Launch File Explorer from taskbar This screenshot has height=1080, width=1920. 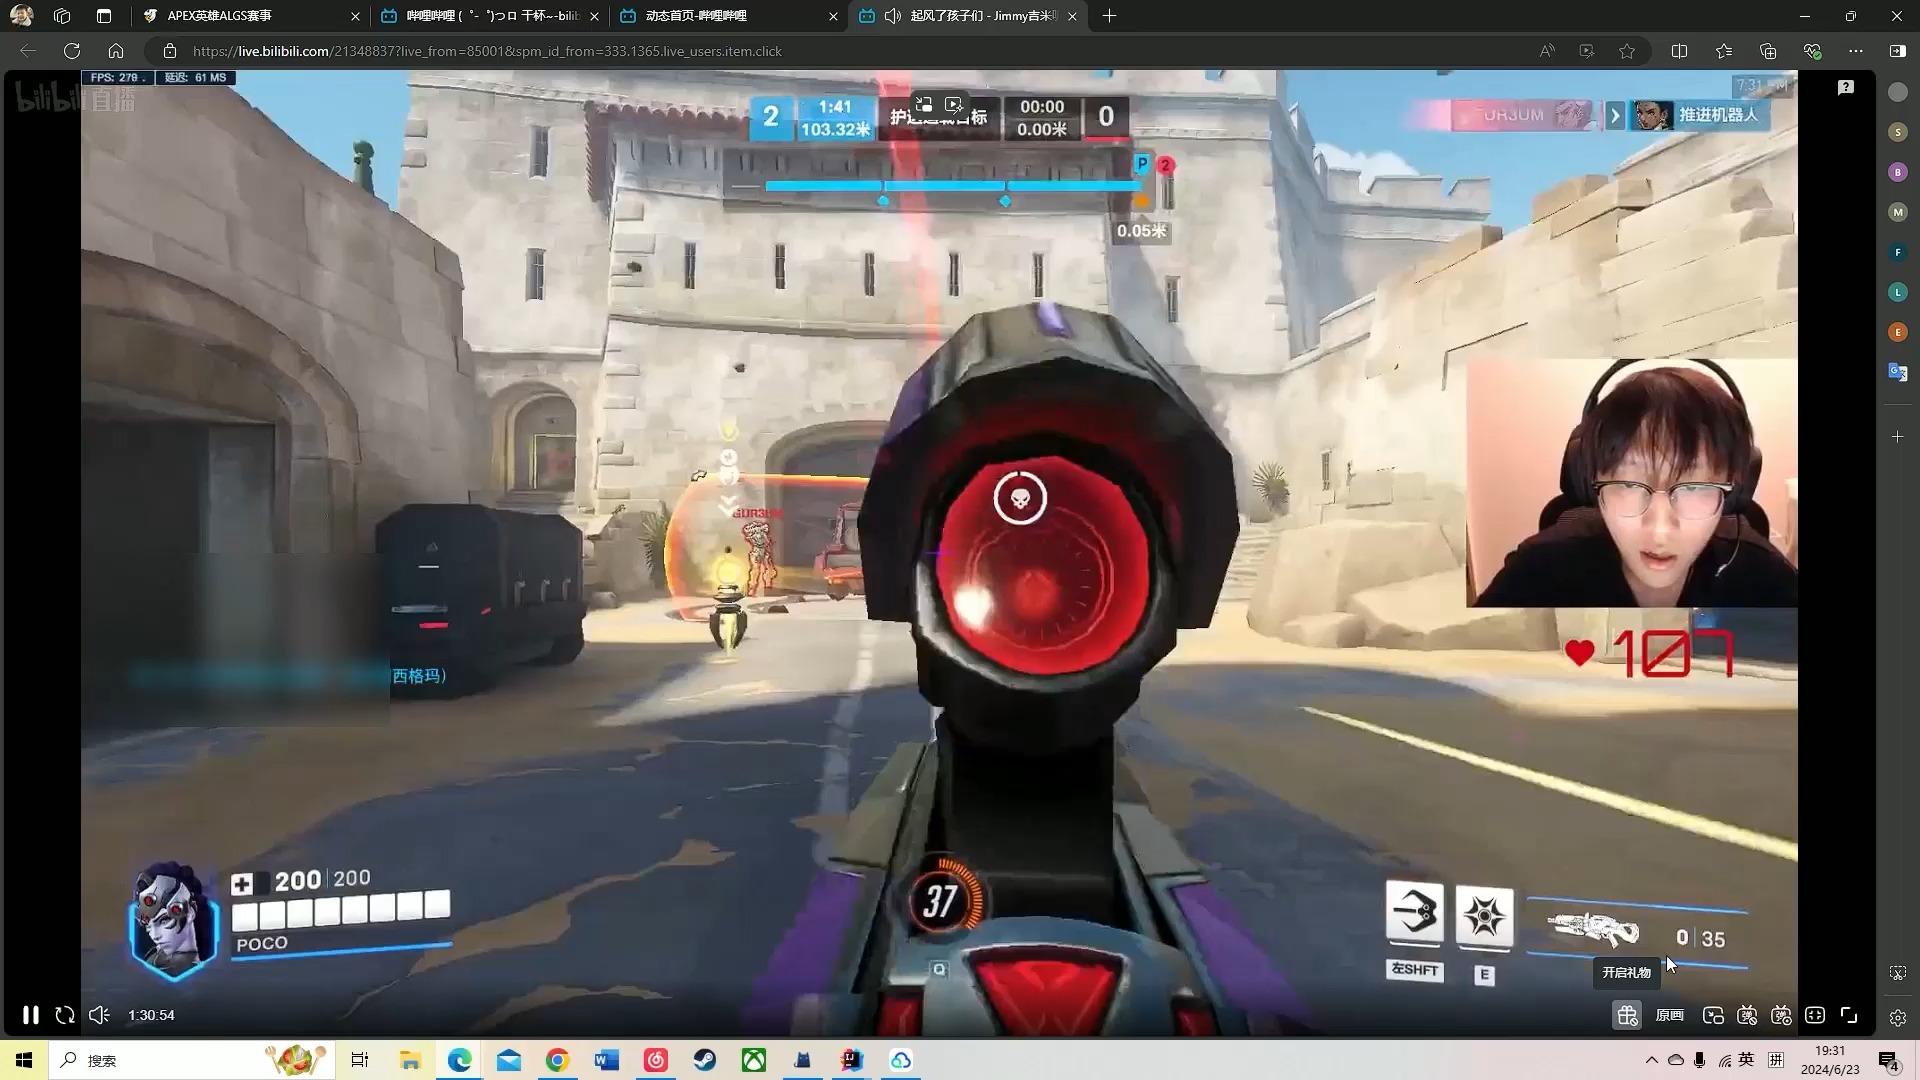click(410, 1060)
